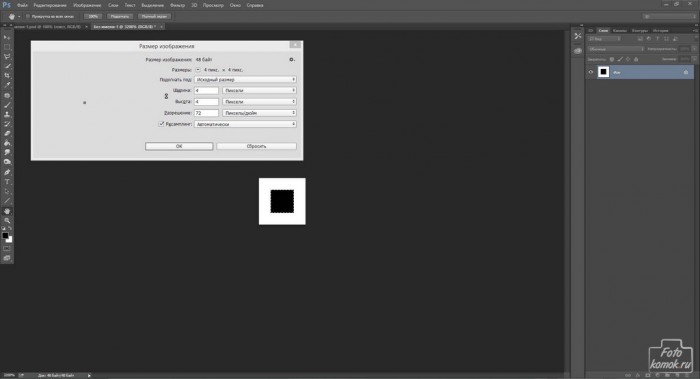700x379 pixels.
Task: Select the Horizontal Type tool
Action: click(x=7, y=182)
